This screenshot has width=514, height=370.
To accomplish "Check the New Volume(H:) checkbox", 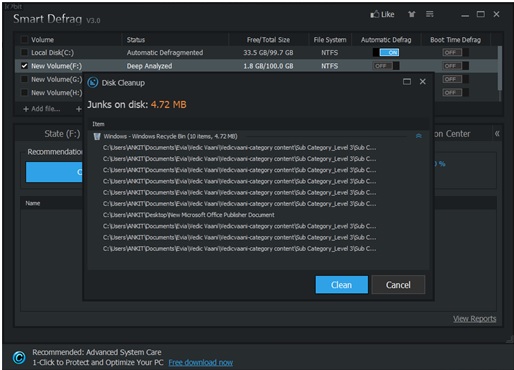I will pyautogui.click(x=24, y=92).
